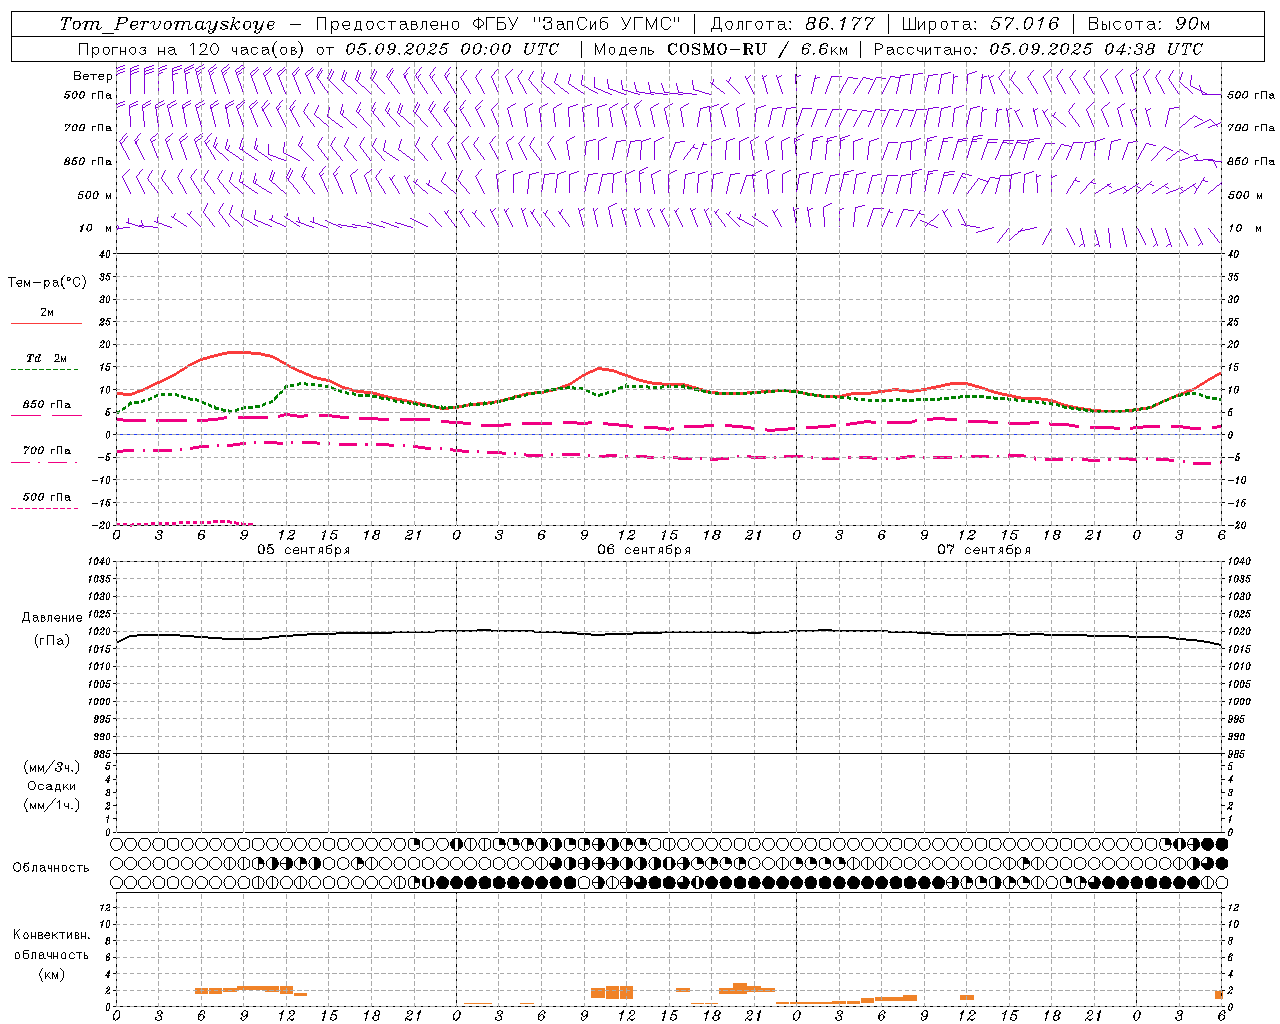Click the Td 2м dew point legend entry
The height and width of the screenshot is (1024, 1280).
(47, 358)
